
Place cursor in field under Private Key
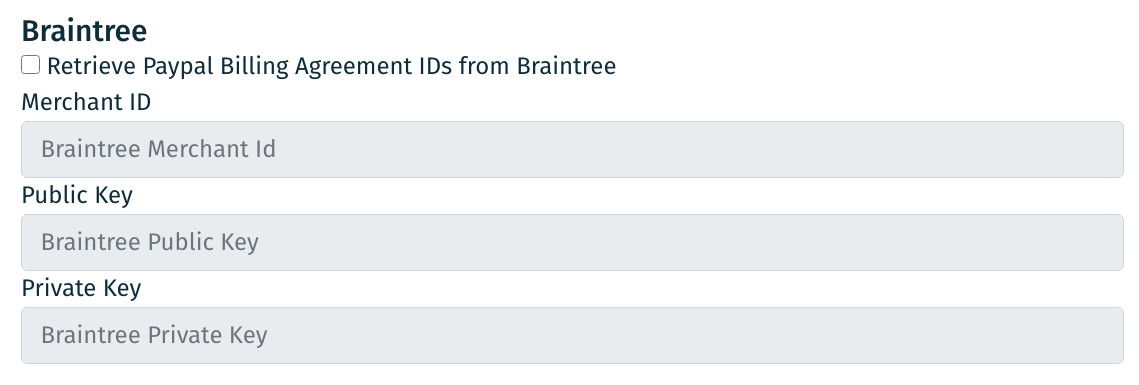pyautogui.click(x=572, y=336)
